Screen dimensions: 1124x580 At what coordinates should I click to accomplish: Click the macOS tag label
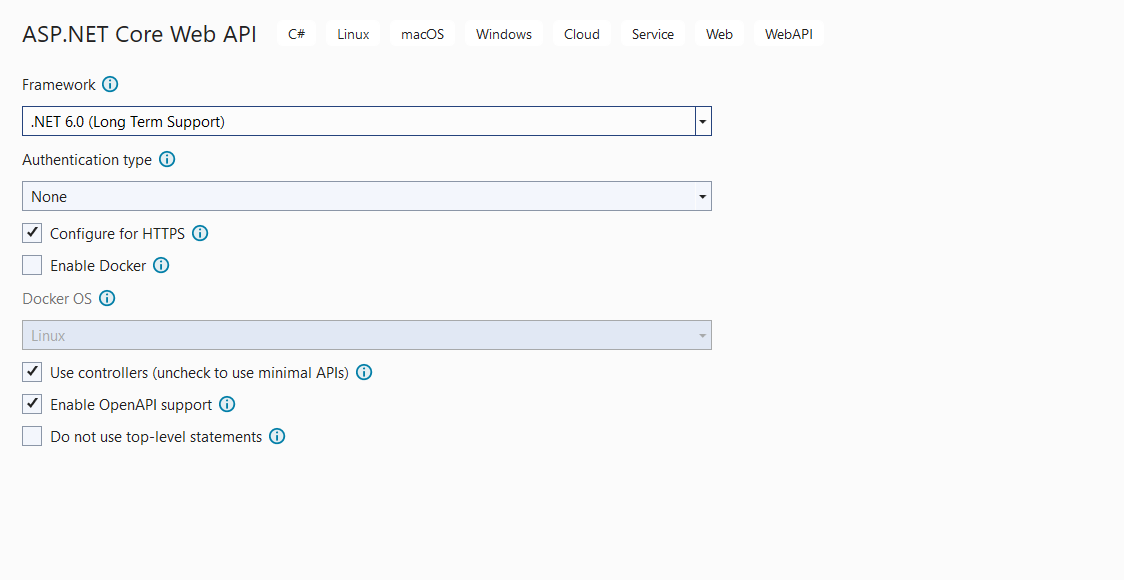click(421, 33)
